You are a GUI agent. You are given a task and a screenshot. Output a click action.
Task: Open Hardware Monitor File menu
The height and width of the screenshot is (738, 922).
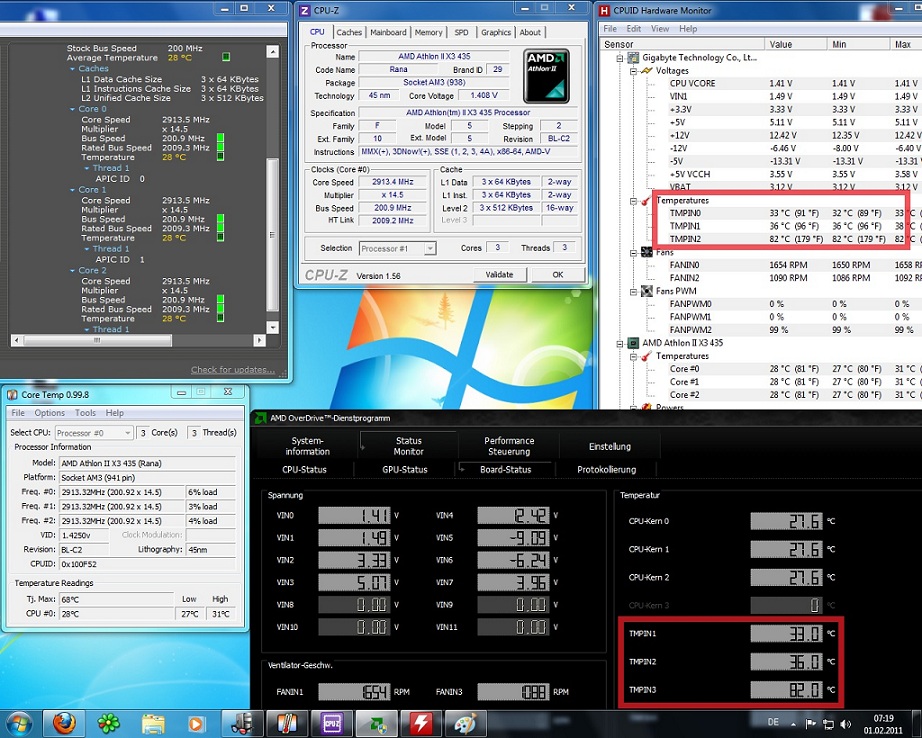[x=610, y=29]
